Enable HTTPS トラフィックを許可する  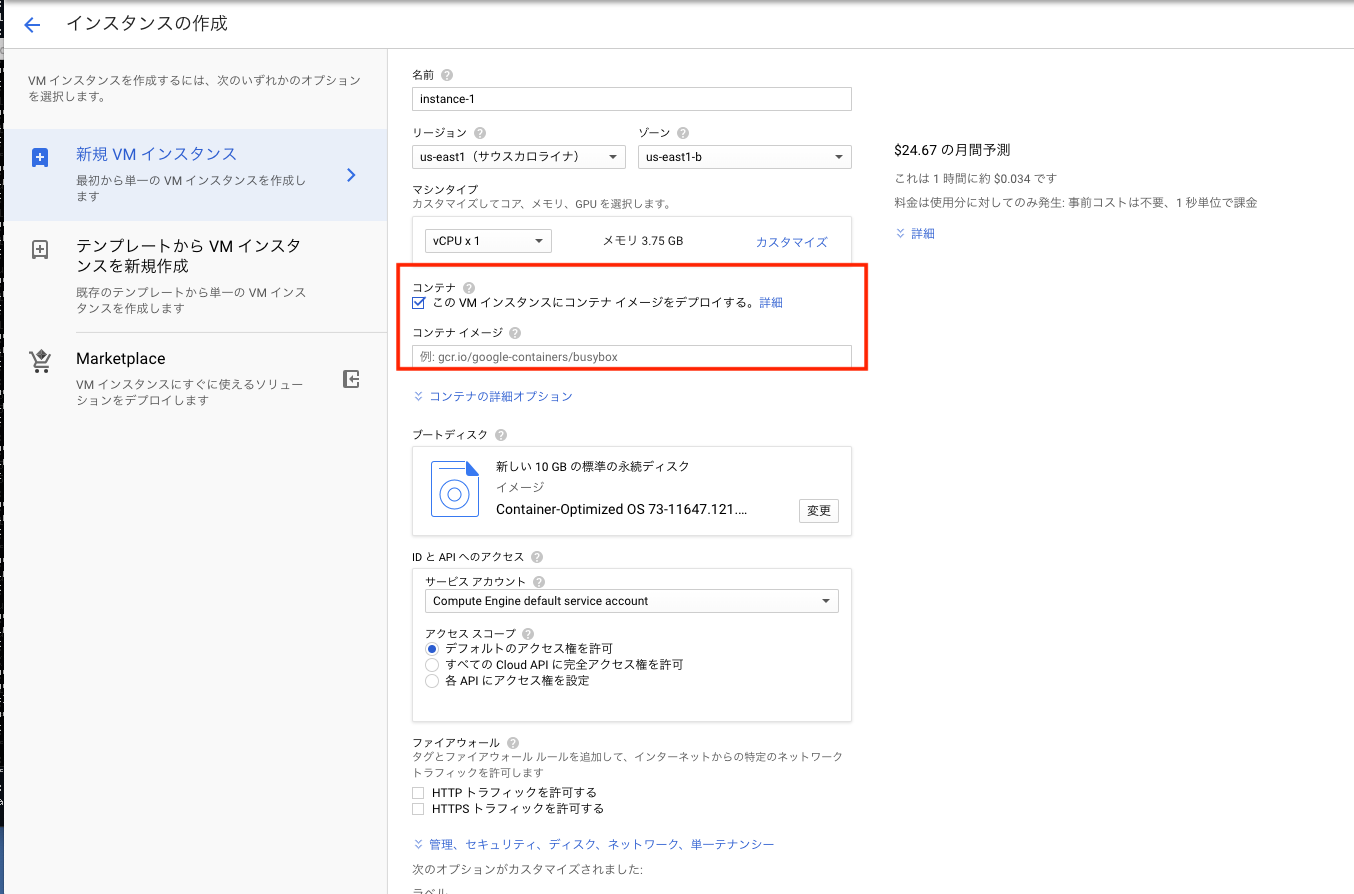[x=417, y=809]
